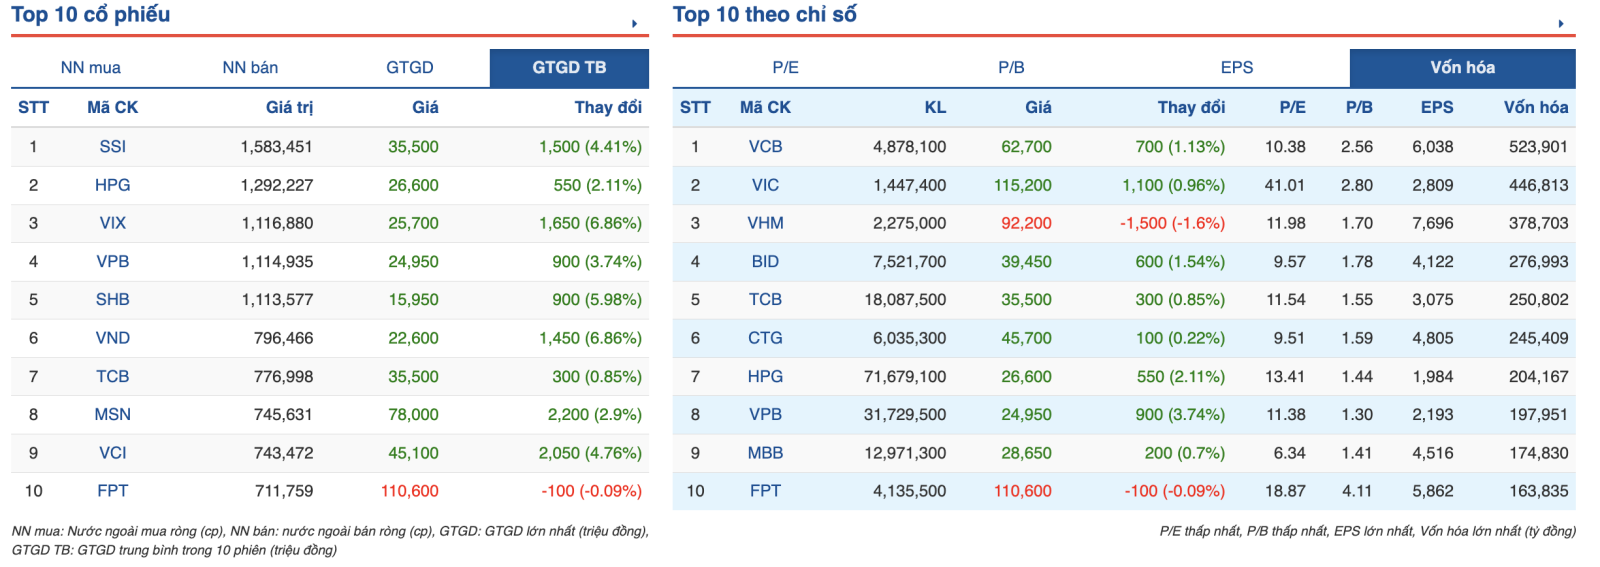Select FPT price 110,600 in left table
The height and width of the screenshot is (567, 1600).
(410, 491)
